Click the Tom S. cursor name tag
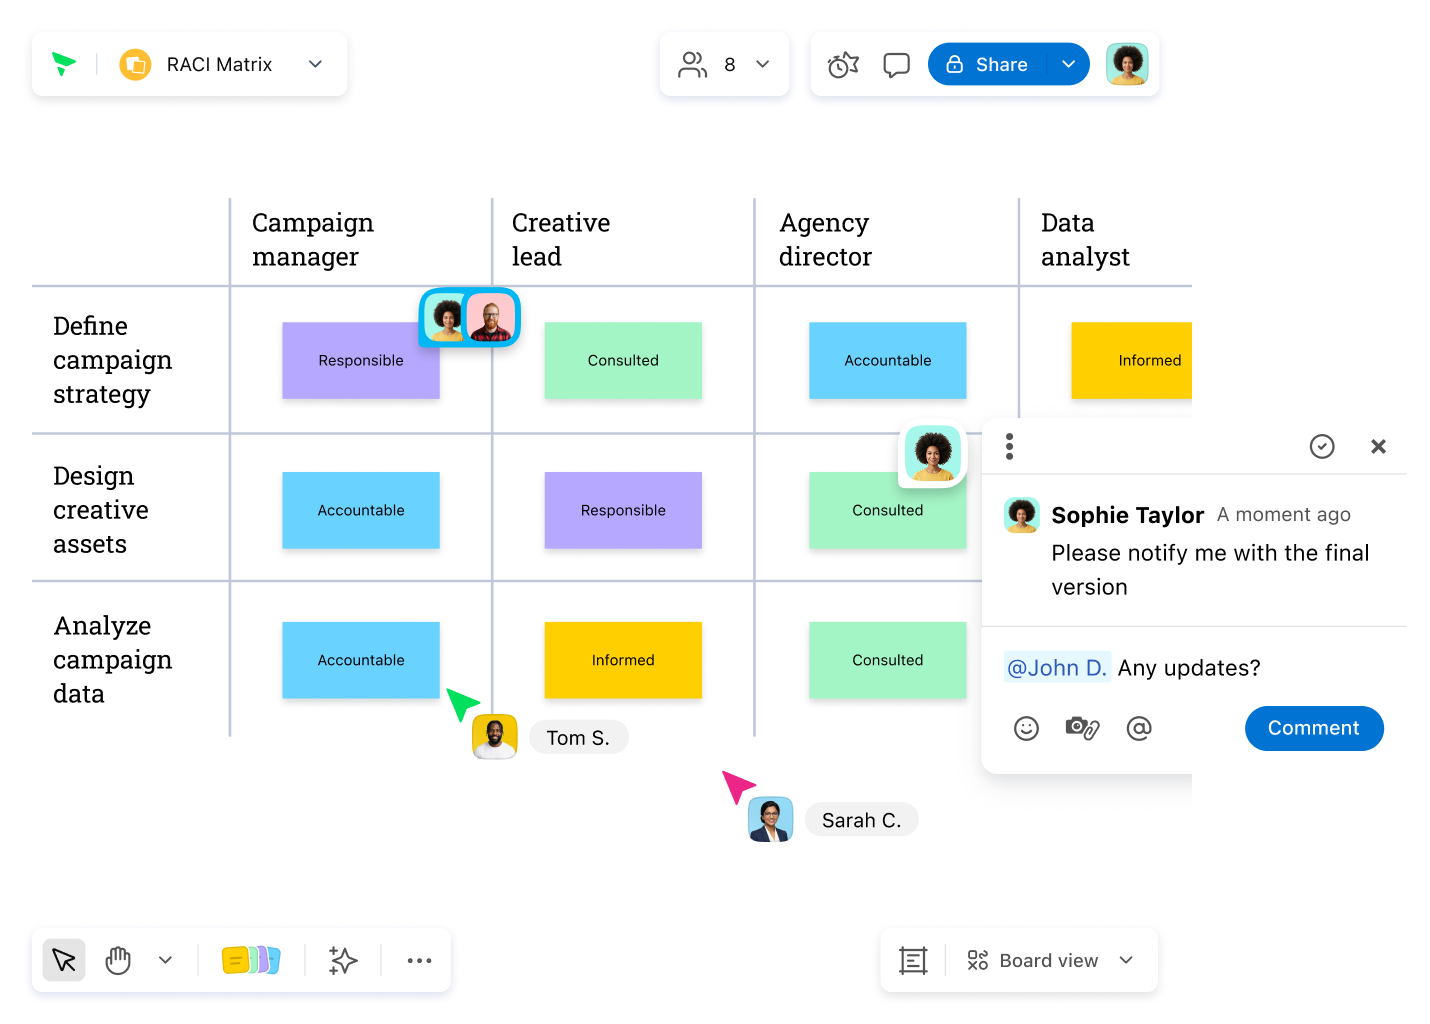Screen dimensions: 1430x1024 click(x=578, y=738)
